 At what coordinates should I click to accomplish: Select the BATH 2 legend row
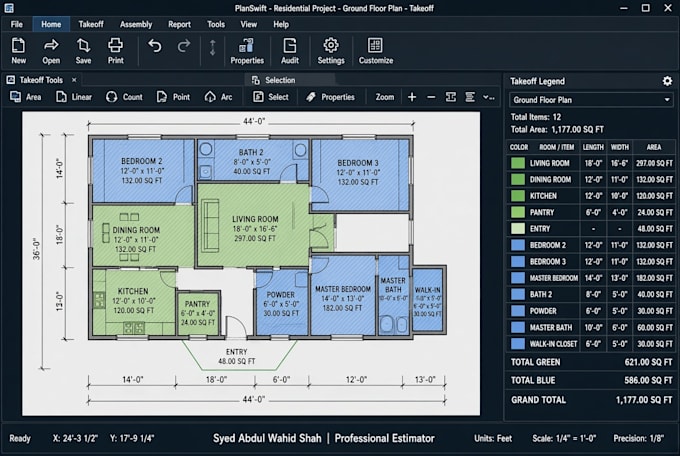(591, 294)
